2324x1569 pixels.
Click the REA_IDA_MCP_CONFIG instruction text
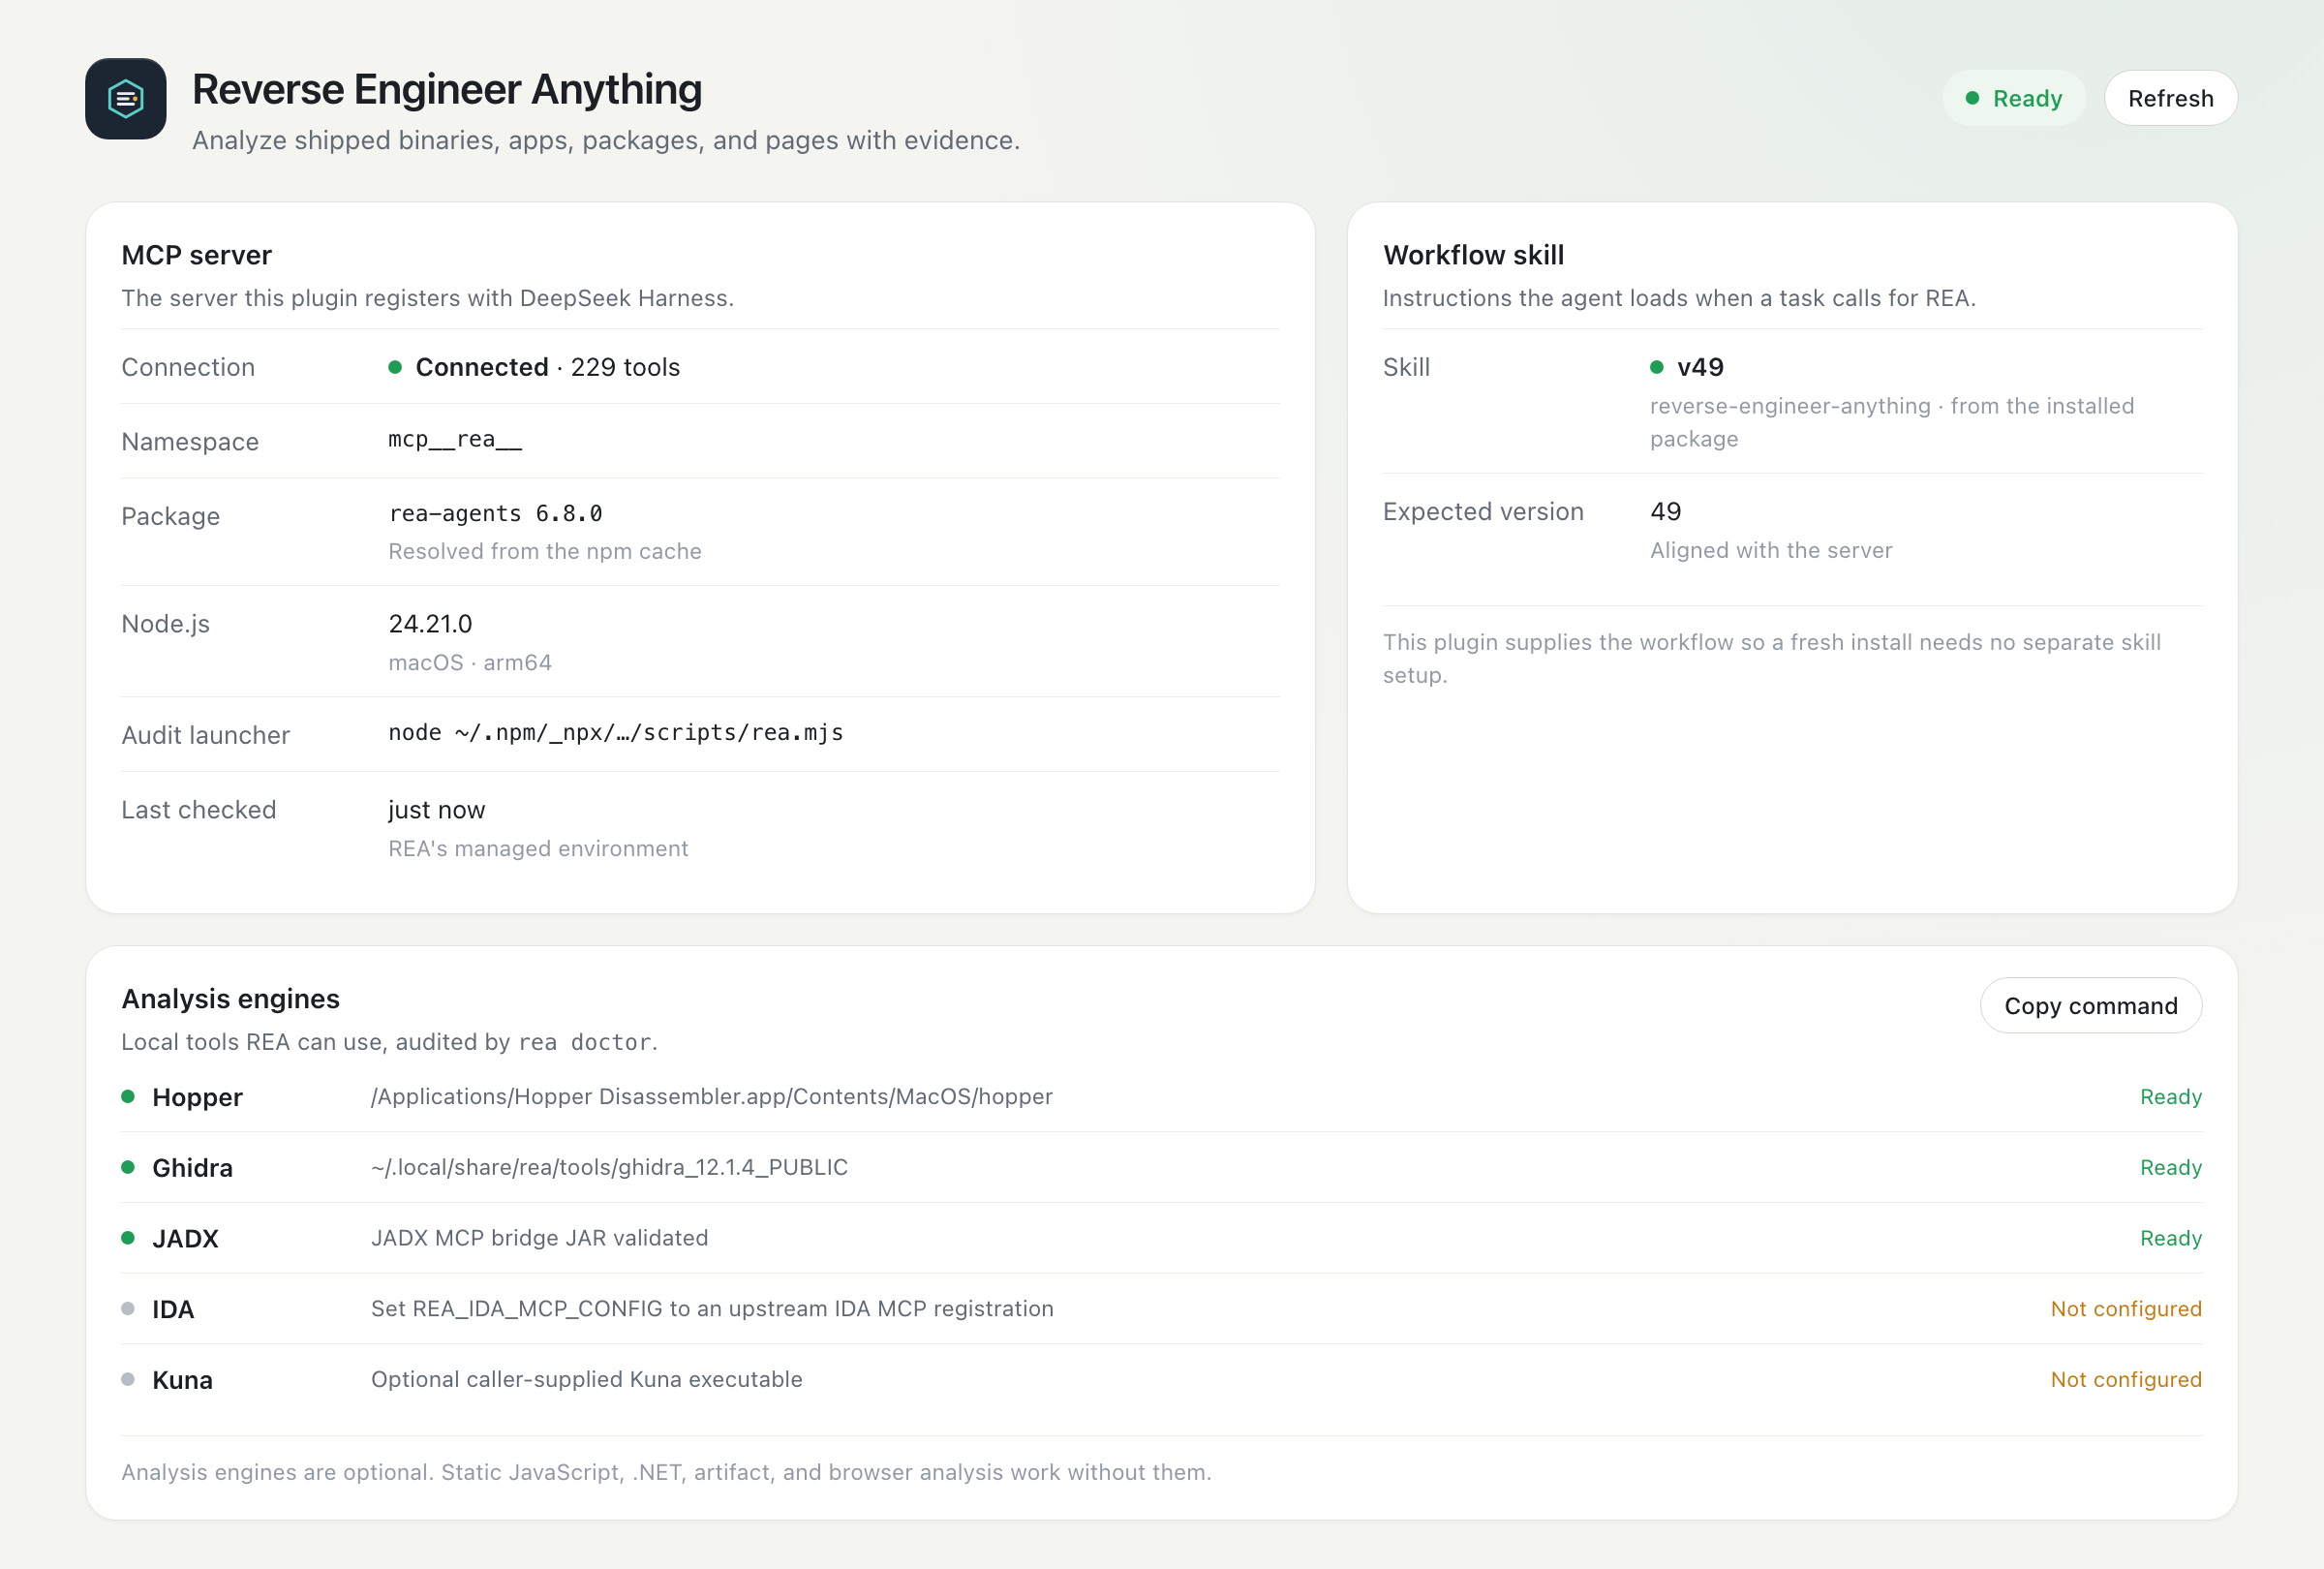pyautogui.click(x=712, y=1309)
